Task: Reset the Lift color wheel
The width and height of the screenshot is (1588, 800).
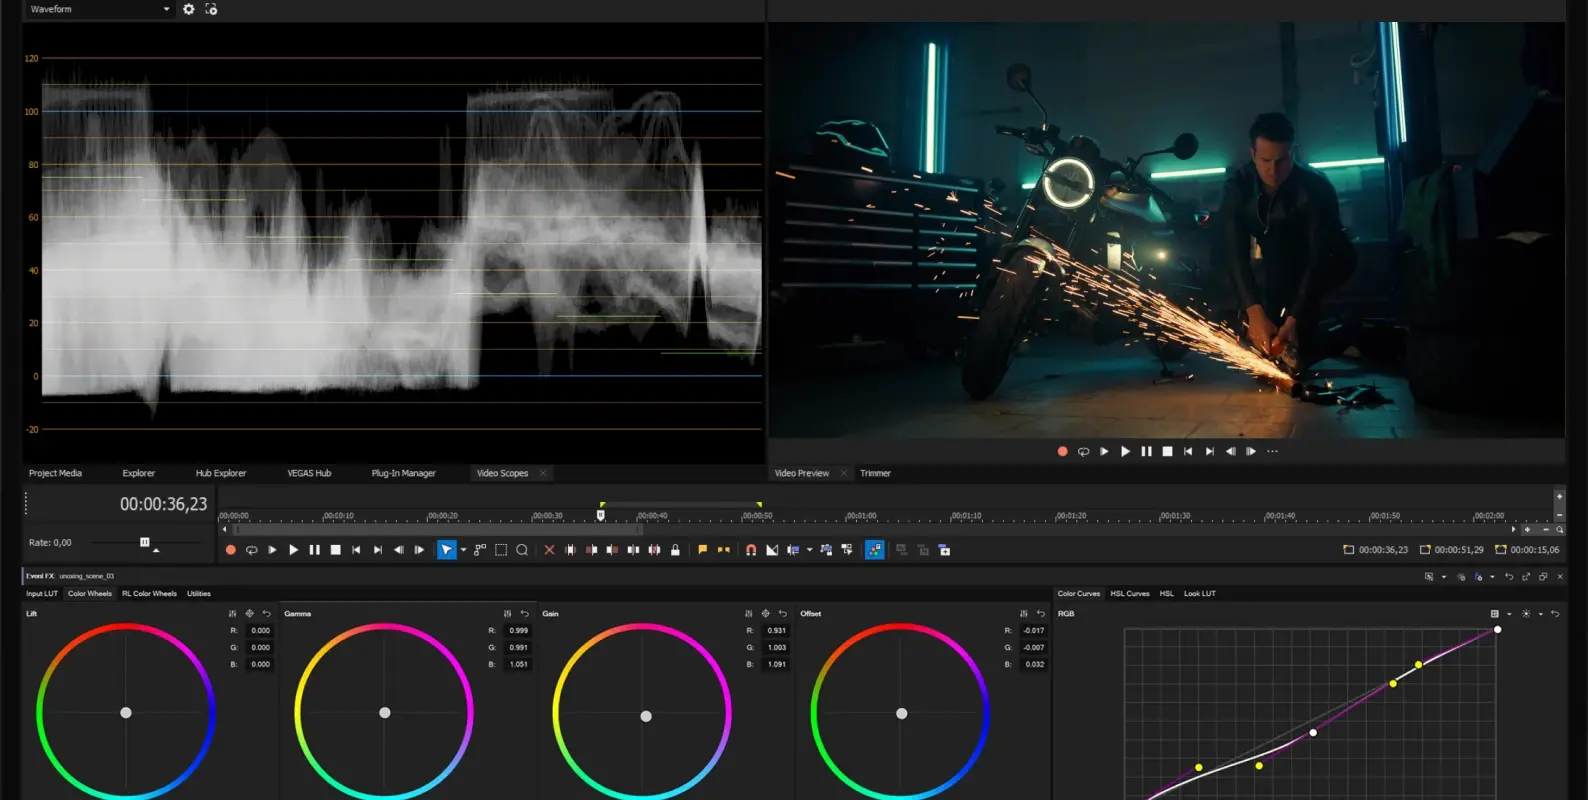Action: 266,614
